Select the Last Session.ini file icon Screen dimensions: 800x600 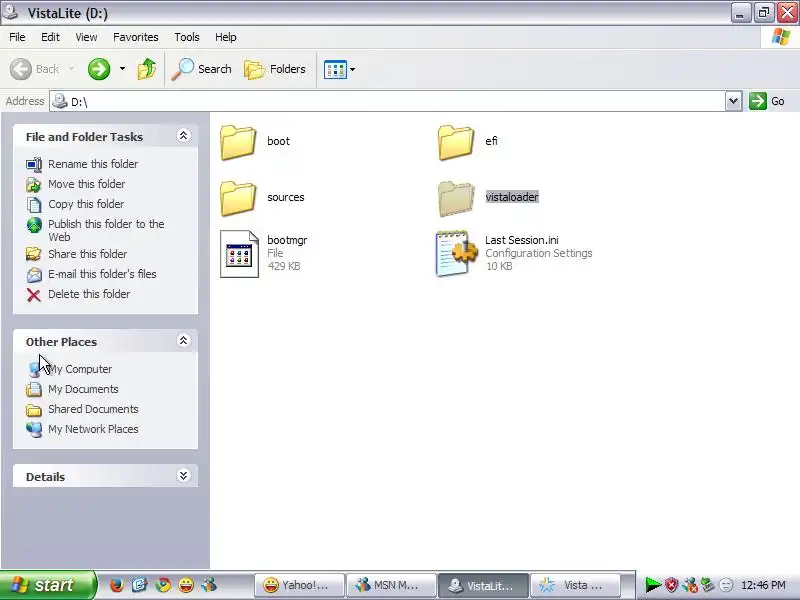(457, 253)
